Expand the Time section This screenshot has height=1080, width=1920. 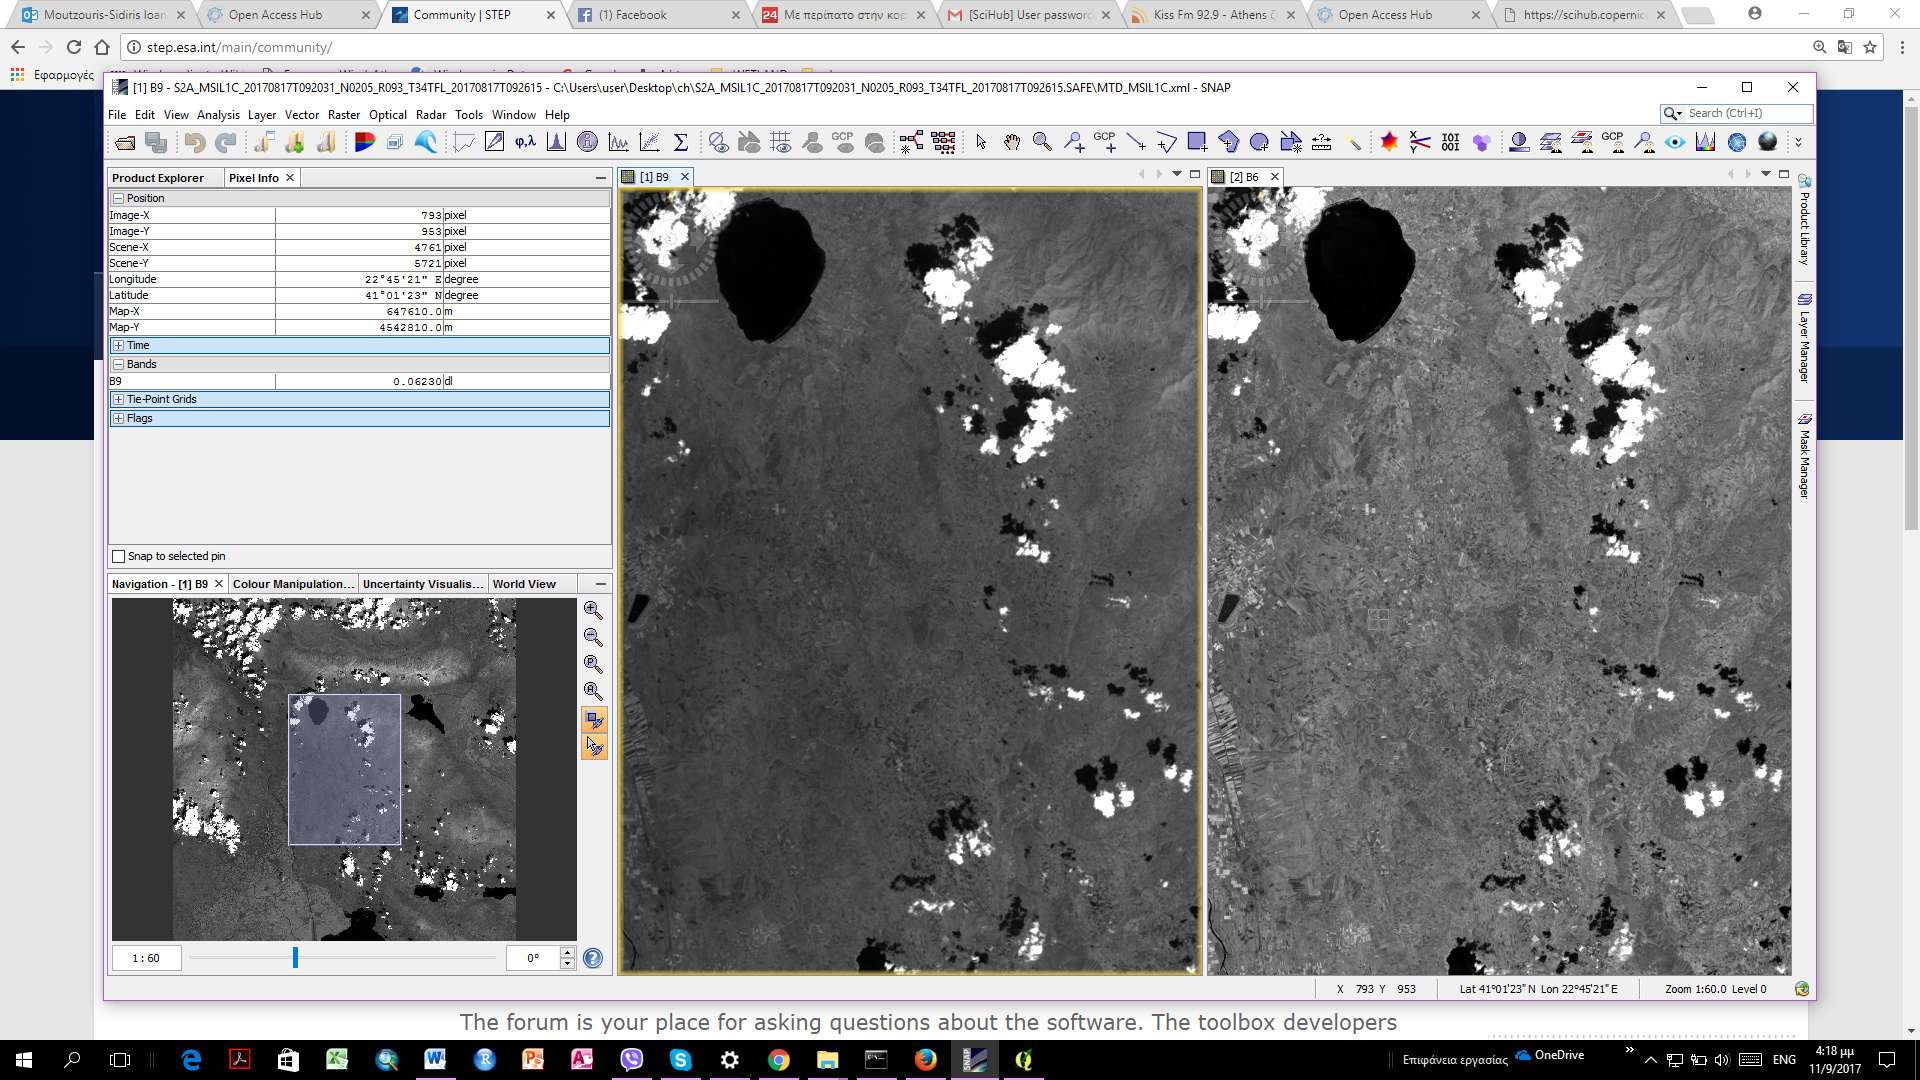point(119,346)
